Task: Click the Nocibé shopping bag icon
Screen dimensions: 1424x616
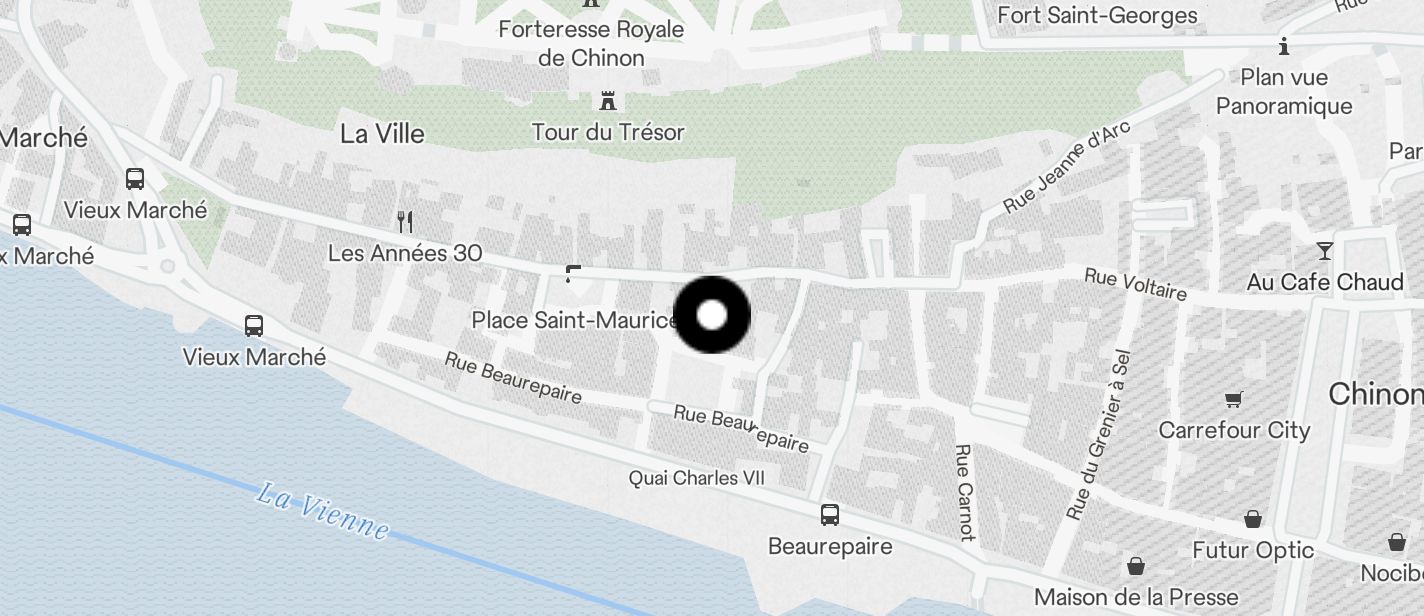Action: coord(1397,542)
